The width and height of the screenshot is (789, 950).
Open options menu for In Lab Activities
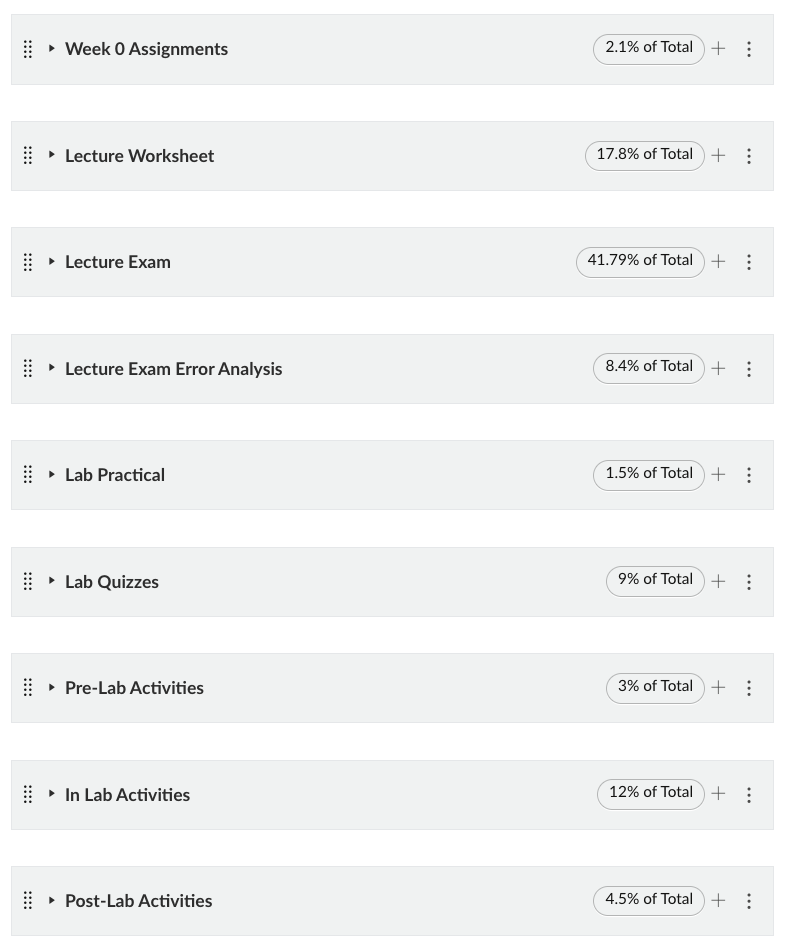coord(749,795)
